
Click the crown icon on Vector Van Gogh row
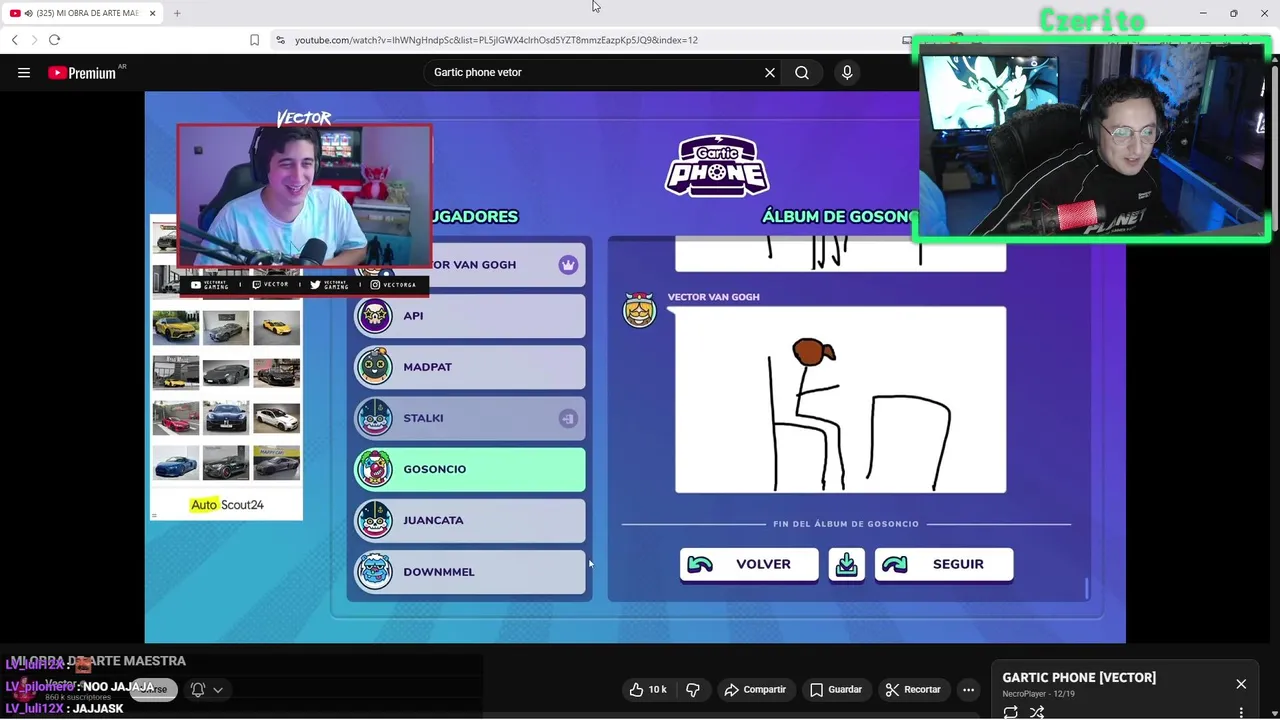[x=568, y=265]
